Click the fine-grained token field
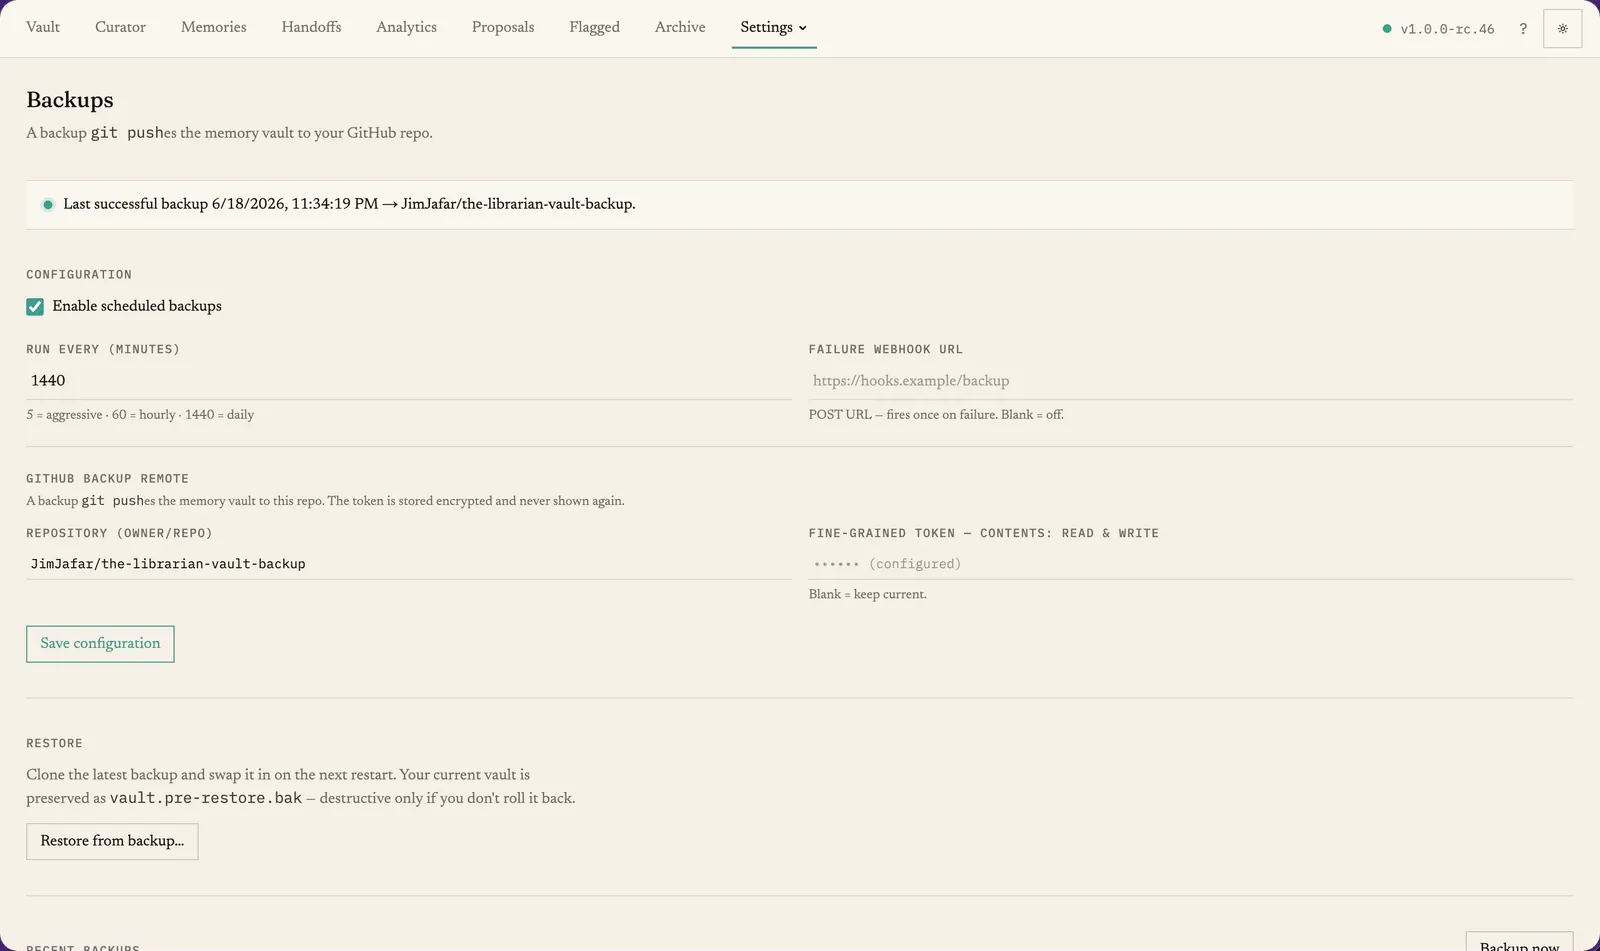 coord(1190,564)
